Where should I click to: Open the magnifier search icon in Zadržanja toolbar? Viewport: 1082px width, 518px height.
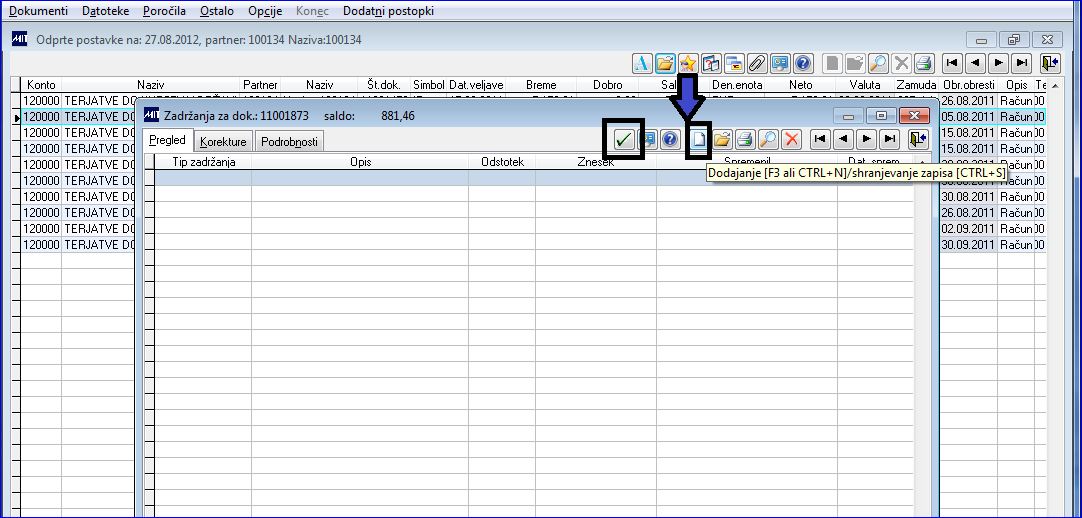[x=768, y=139]
